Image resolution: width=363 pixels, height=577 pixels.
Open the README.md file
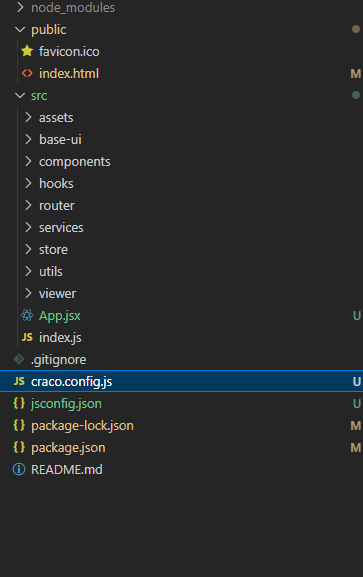[x=67, y=470]
